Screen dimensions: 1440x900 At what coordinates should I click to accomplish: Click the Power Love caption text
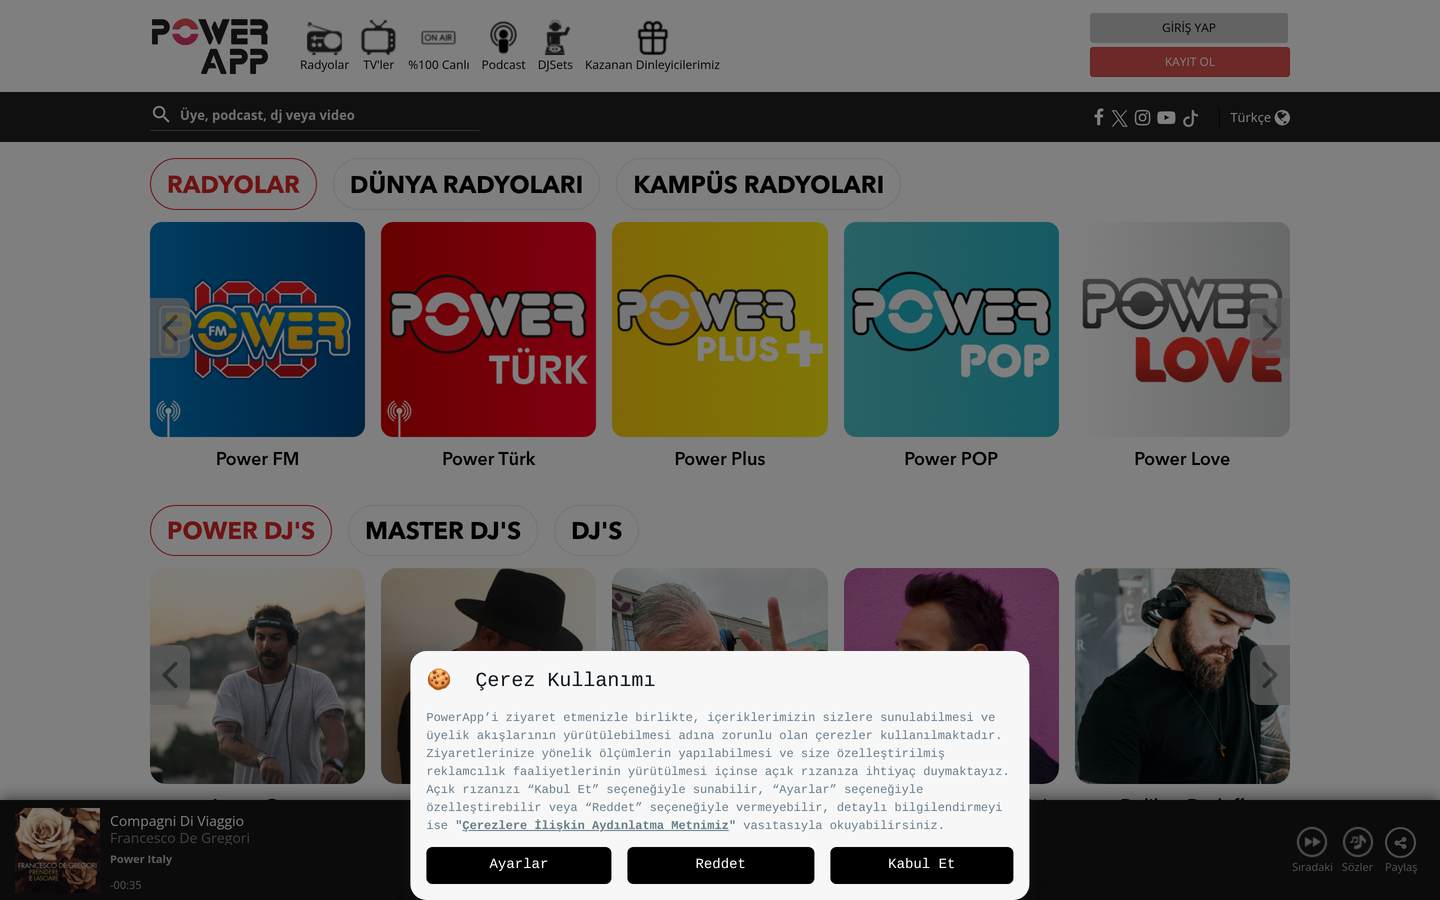click(x=1182, y=459)
